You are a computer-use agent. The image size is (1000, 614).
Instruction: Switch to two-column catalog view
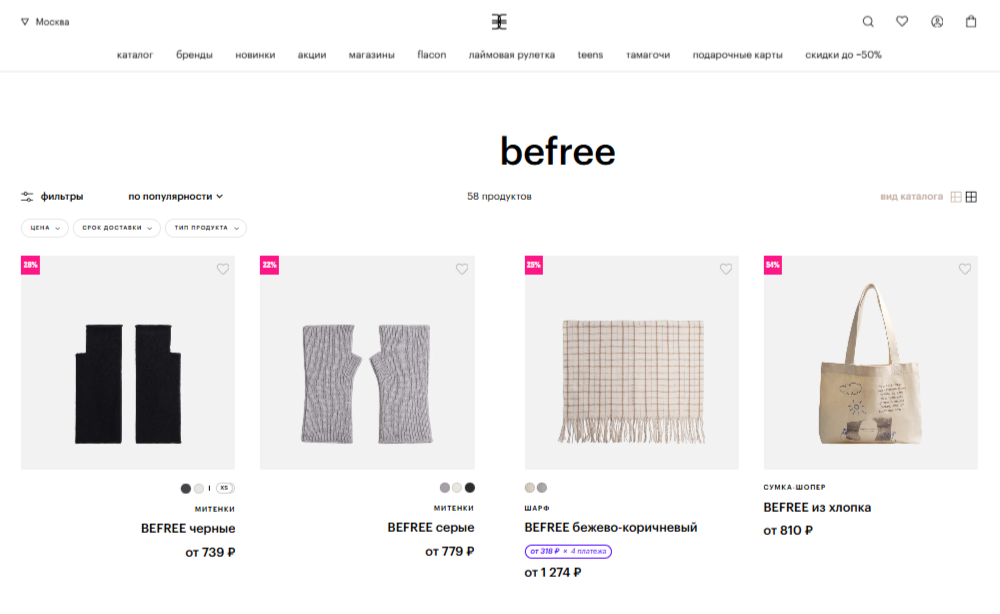(956, 197)
